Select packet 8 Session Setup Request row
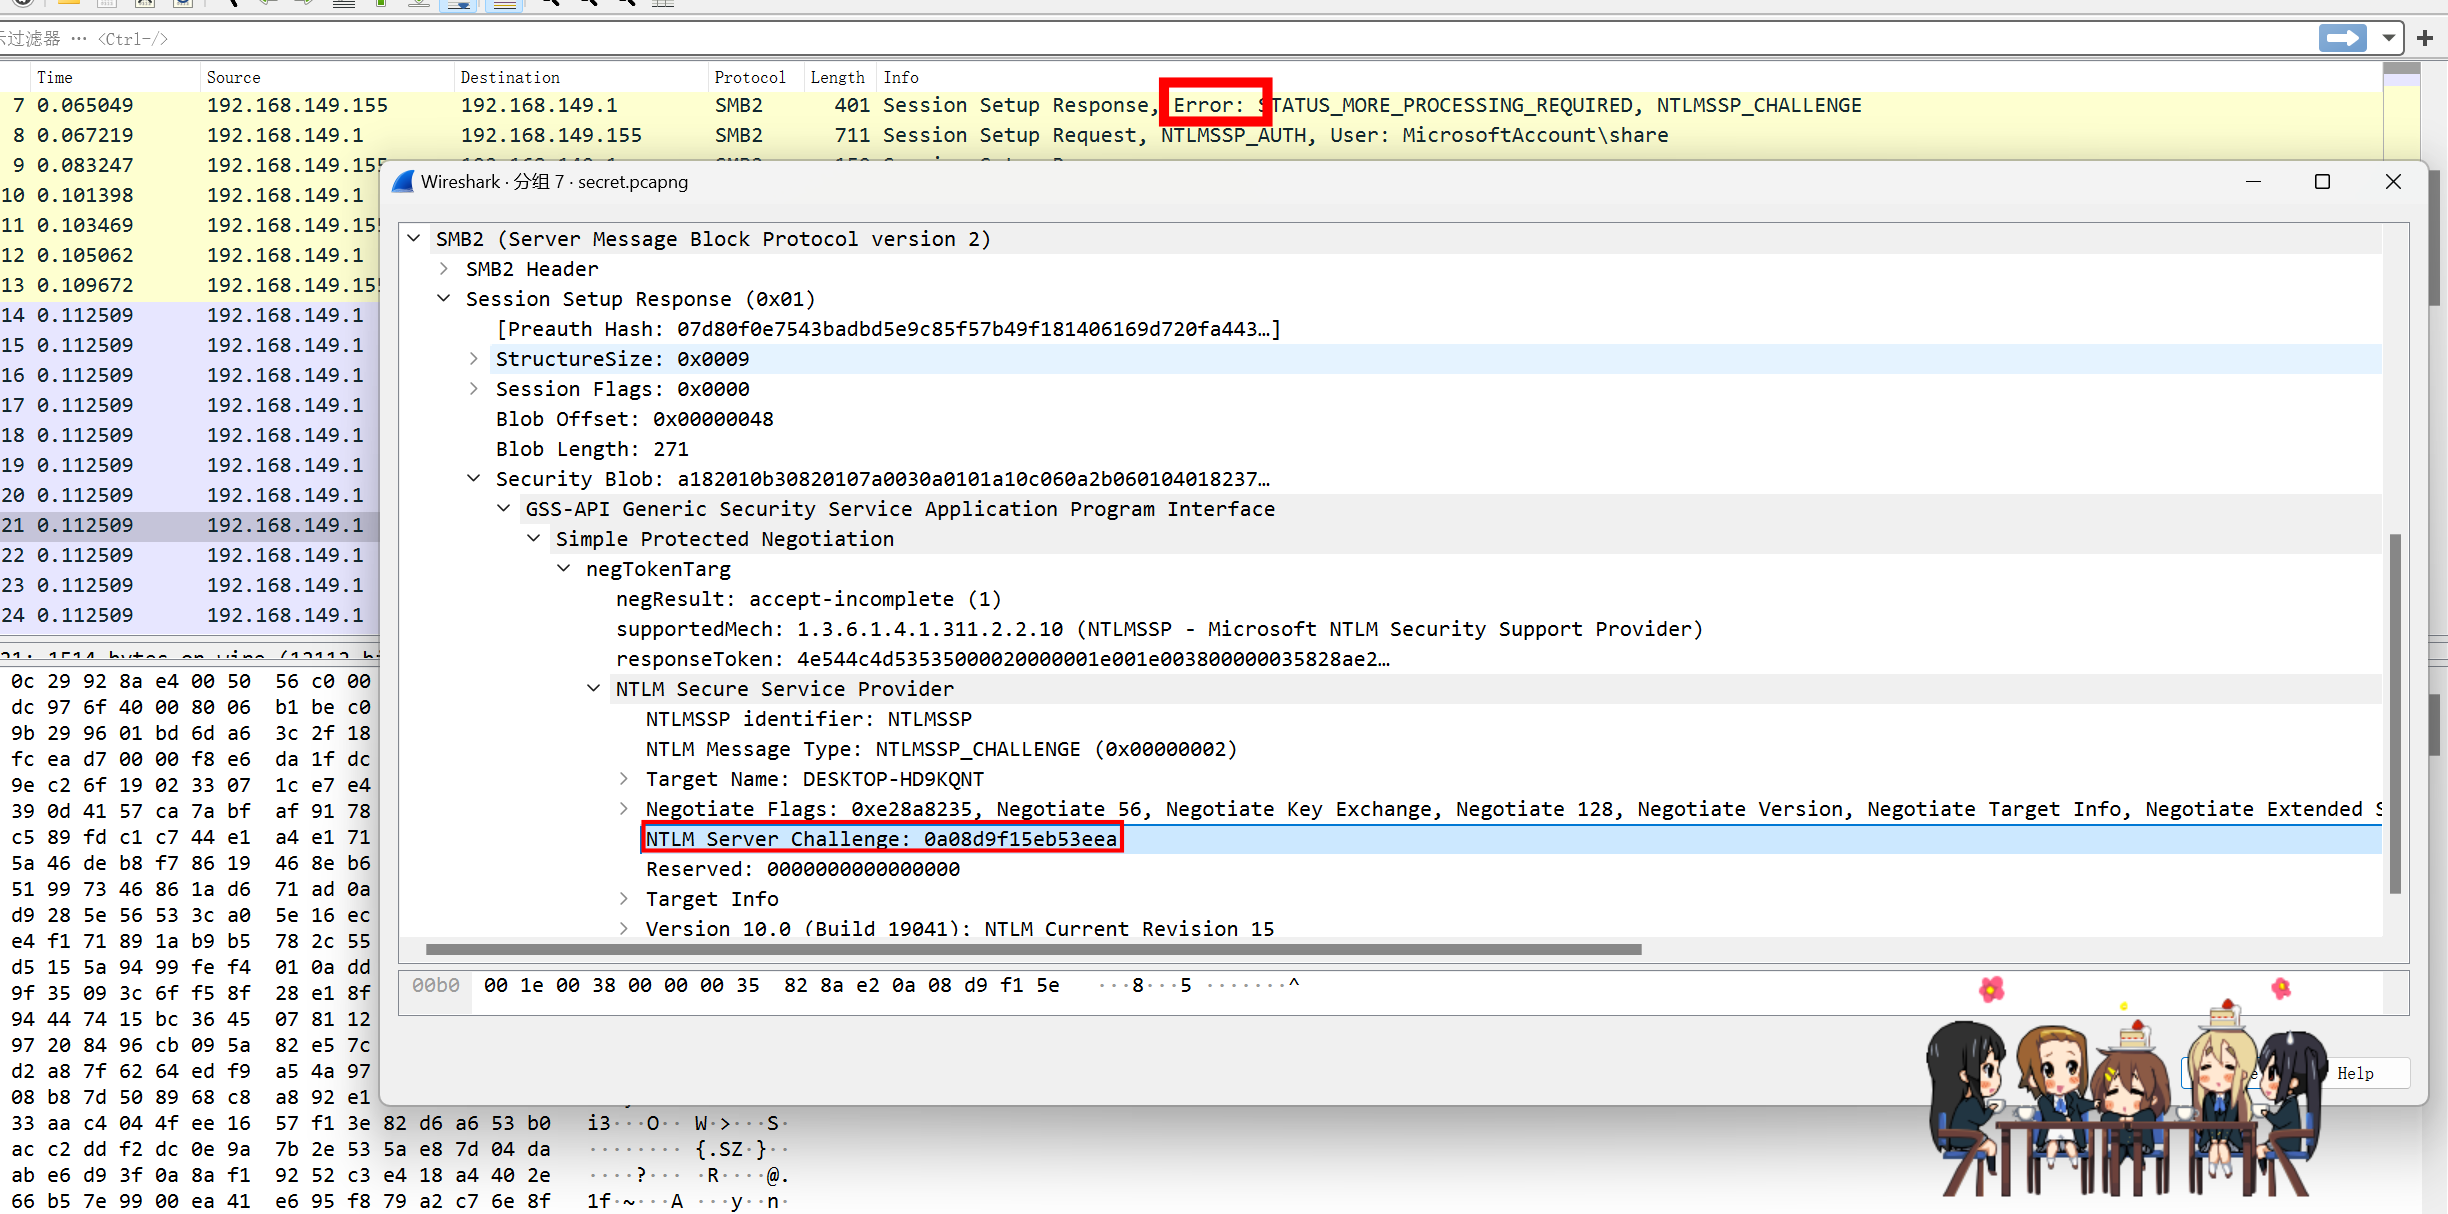 [1000, 135]
